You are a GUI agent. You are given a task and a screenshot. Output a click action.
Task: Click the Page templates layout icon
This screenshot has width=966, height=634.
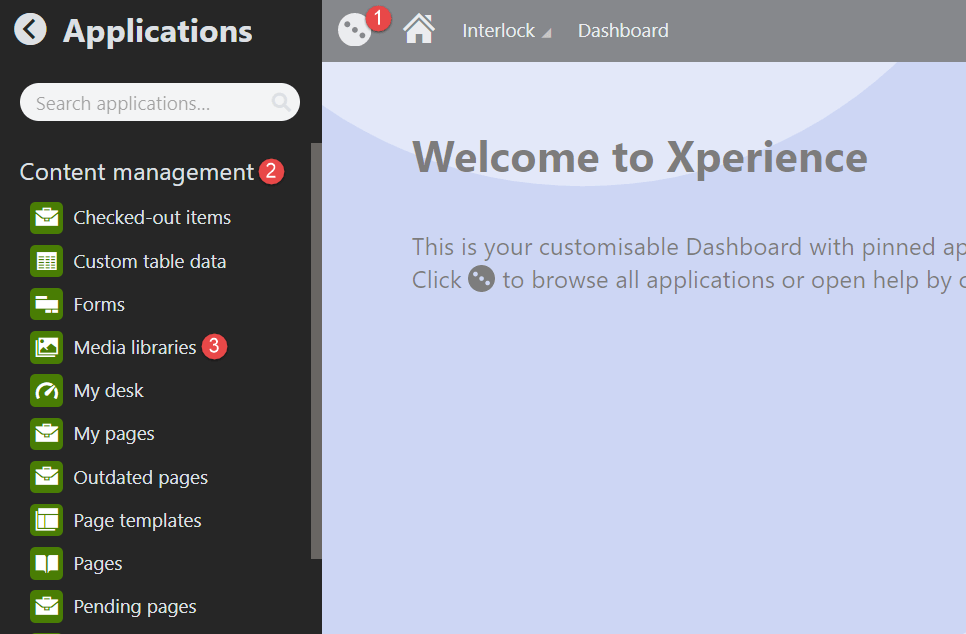click(x=47, y=520)
